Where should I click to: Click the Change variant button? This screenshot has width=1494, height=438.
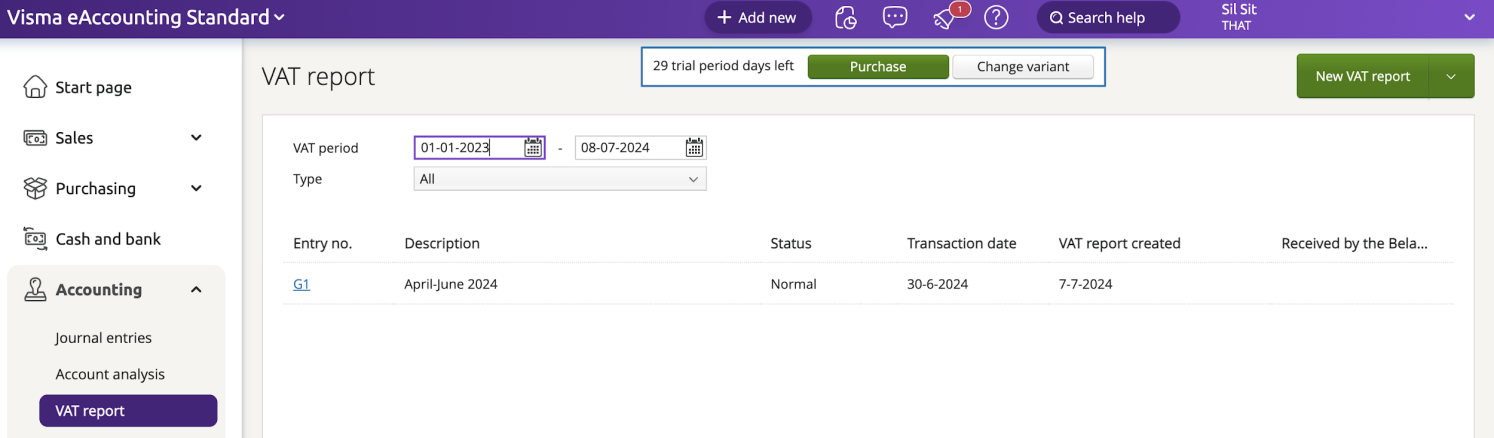[x=1022, y=67]
